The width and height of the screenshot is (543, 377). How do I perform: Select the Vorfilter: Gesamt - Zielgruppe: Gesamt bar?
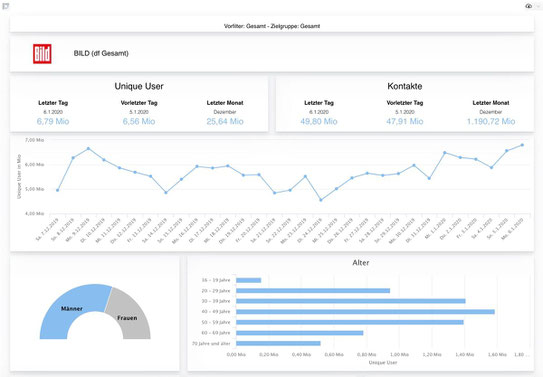272,26
